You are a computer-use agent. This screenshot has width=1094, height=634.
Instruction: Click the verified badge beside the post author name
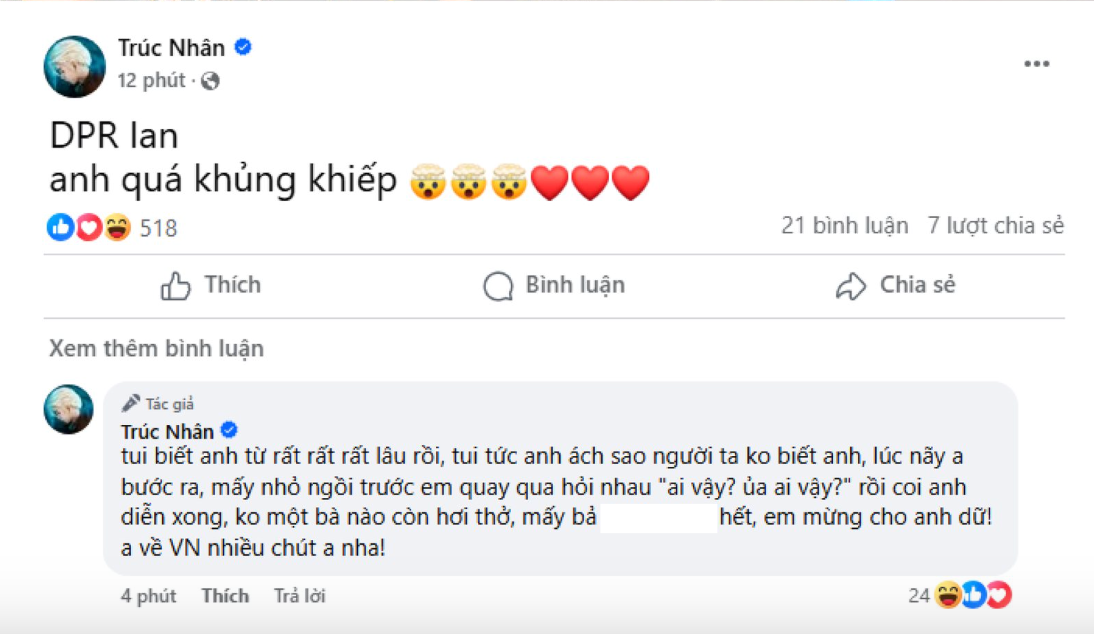[243, 47]
